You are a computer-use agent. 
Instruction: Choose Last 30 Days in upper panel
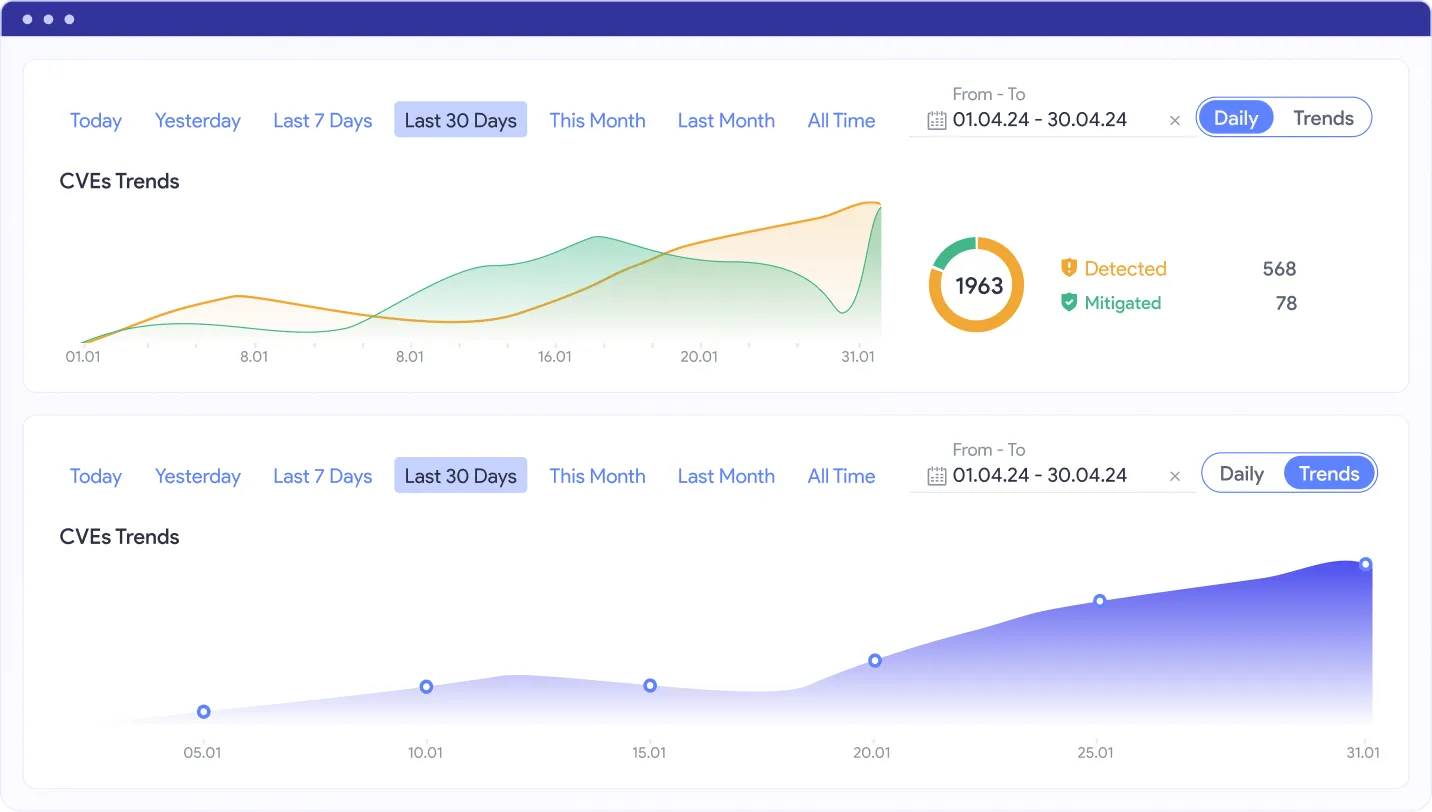pyautogui.click(x=461, y=120)
